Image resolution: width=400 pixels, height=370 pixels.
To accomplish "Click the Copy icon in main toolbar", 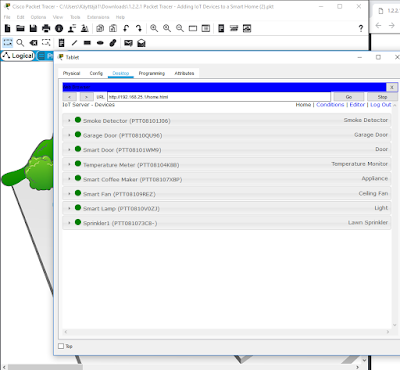I will click(x=100, y=29).
